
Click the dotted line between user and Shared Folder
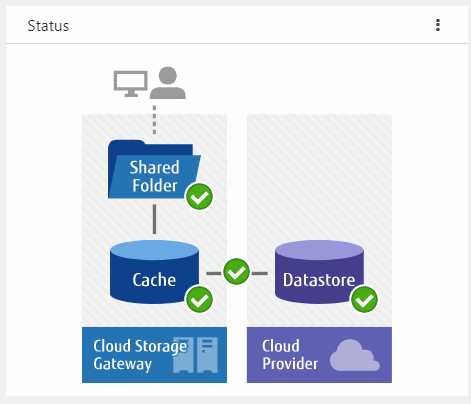click(x=154, y=120)
